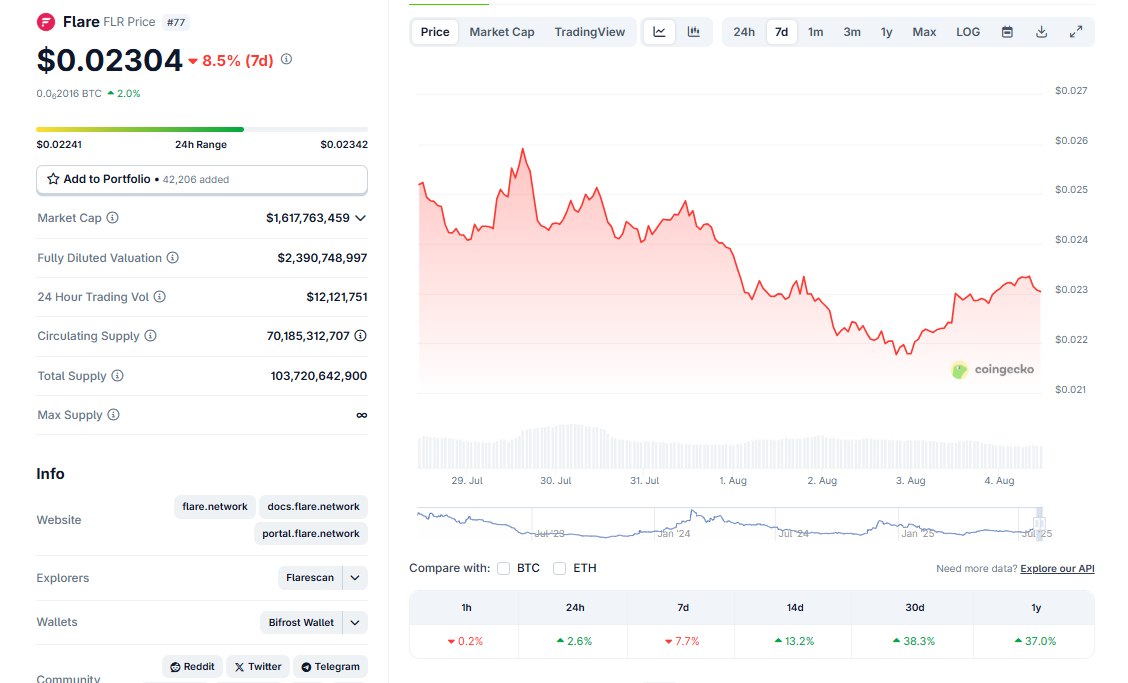Click the Flare logo icon
The image size is (1128, 683).
[45, 22]
